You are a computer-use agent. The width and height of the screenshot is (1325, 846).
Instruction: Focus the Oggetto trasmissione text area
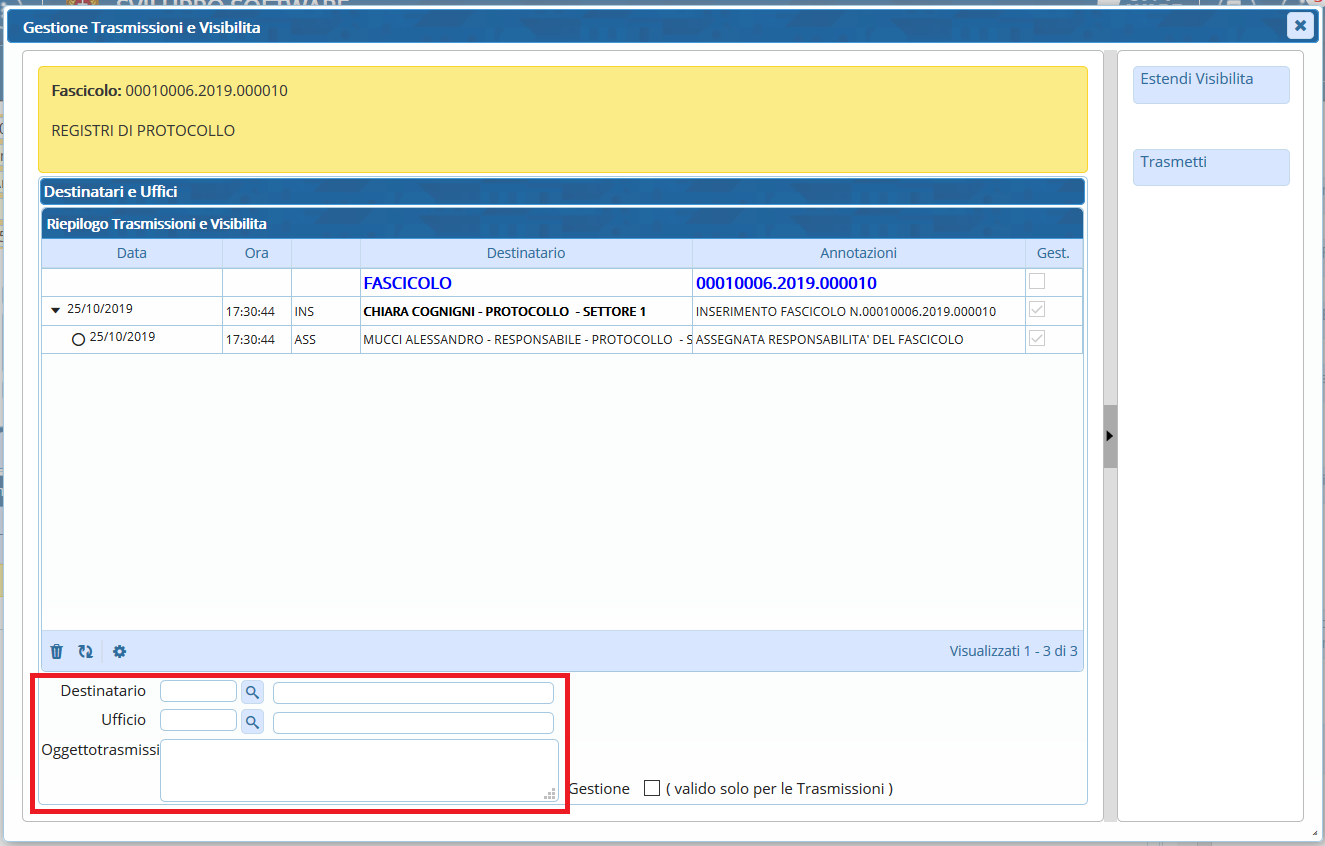[x=358, y=770]
